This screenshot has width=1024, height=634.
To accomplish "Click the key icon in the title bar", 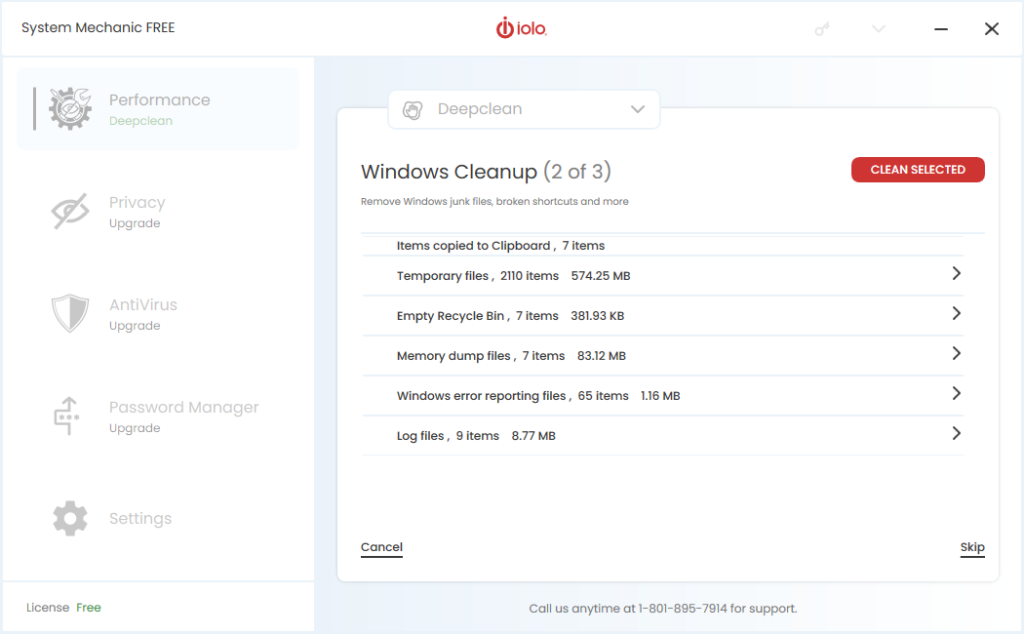I will tap(821, 28).
